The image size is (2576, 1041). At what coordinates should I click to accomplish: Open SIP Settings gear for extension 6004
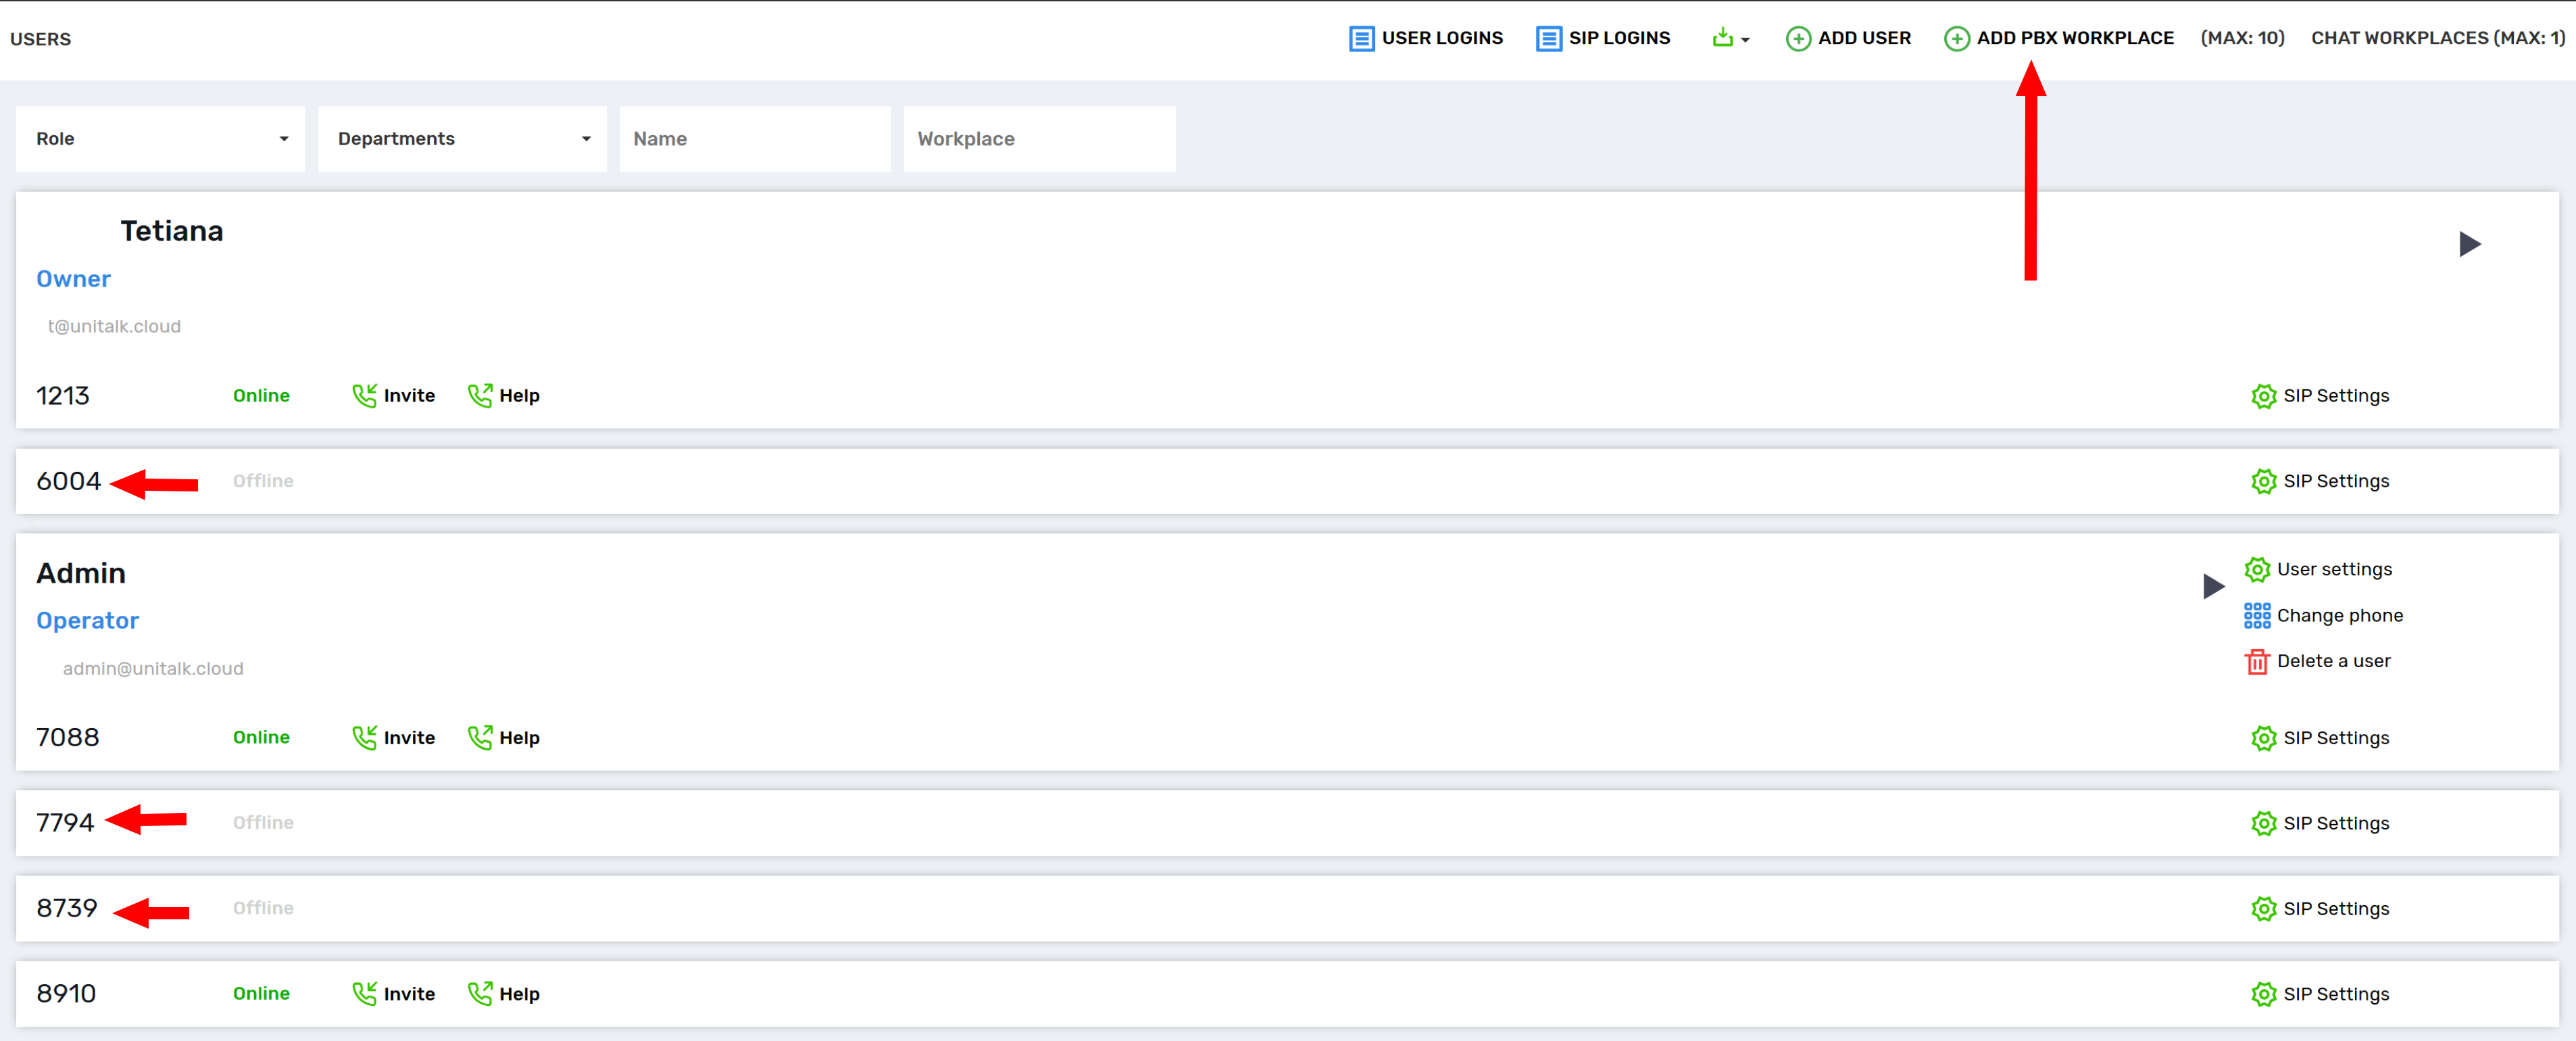[2263, 481]
